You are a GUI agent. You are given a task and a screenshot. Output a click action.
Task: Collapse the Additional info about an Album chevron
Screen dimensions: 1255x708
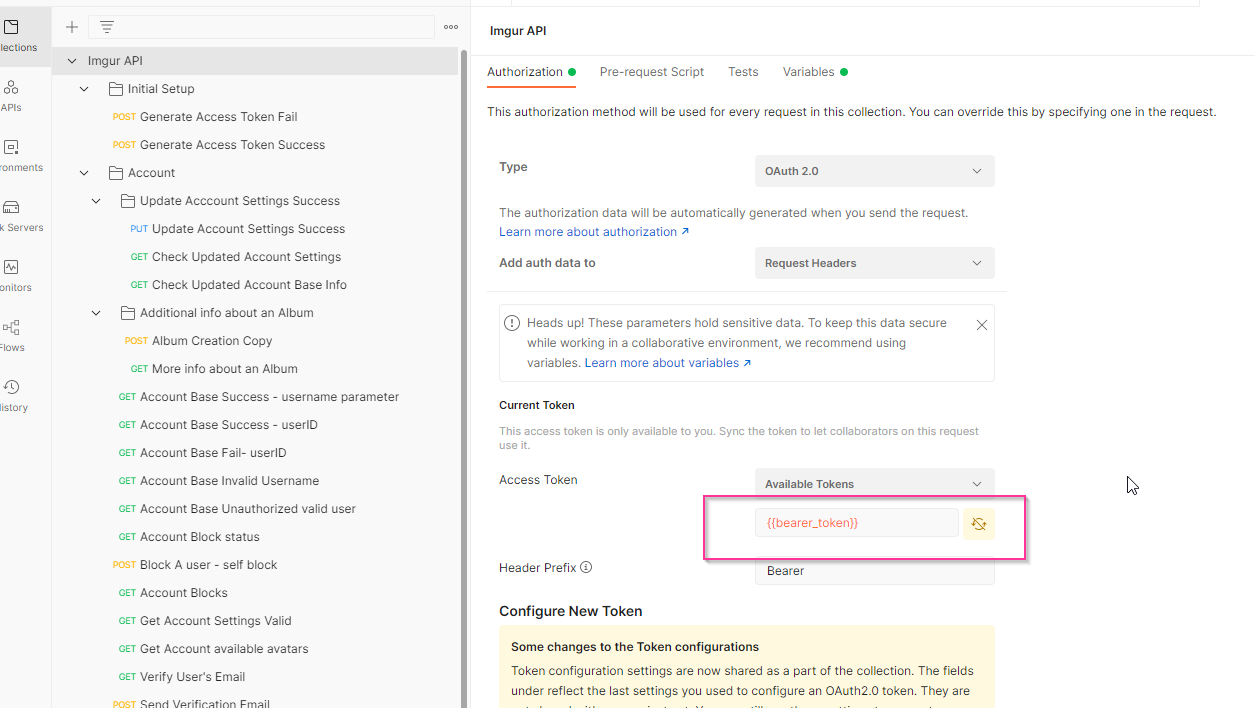(x=96, y=313)
